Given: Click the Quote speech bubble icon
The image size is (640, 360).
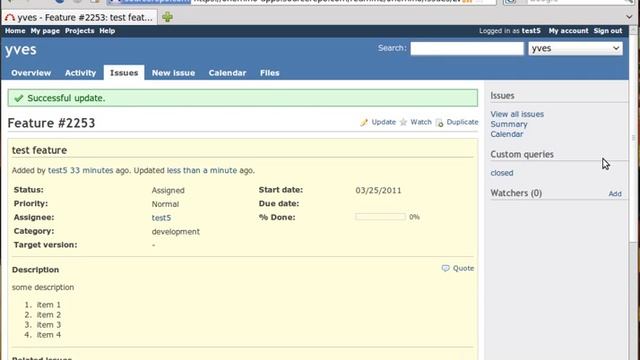Looking at the screenshot, I should (x=445, y=268).
